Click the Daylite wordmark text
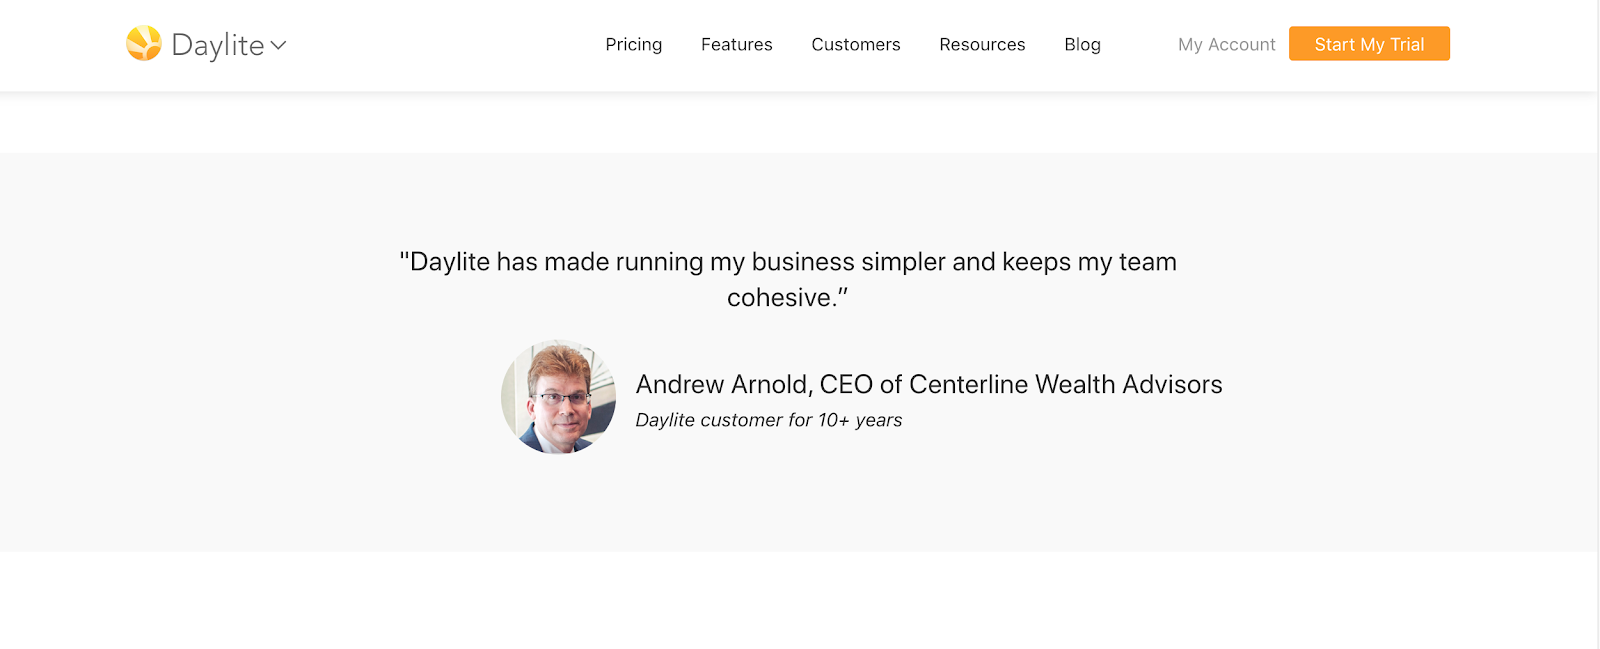The image size is (1600, 649). point(218,45)
